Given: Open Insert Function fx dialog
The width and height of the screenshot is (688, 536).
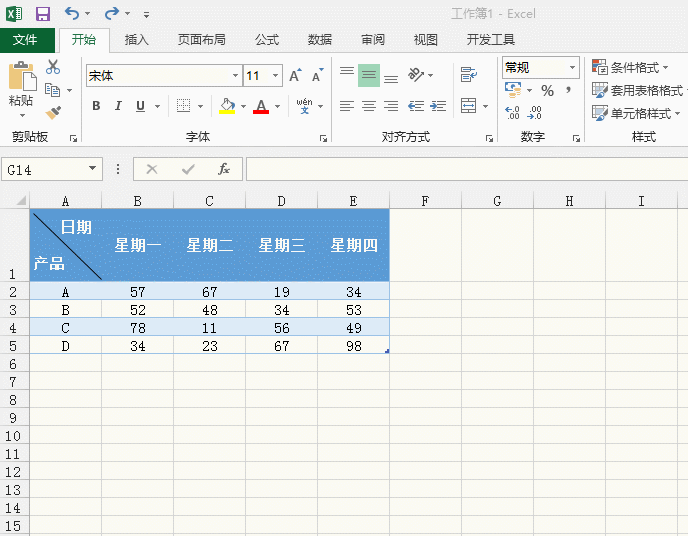Looking at the screenshot, I should (224, 169).
